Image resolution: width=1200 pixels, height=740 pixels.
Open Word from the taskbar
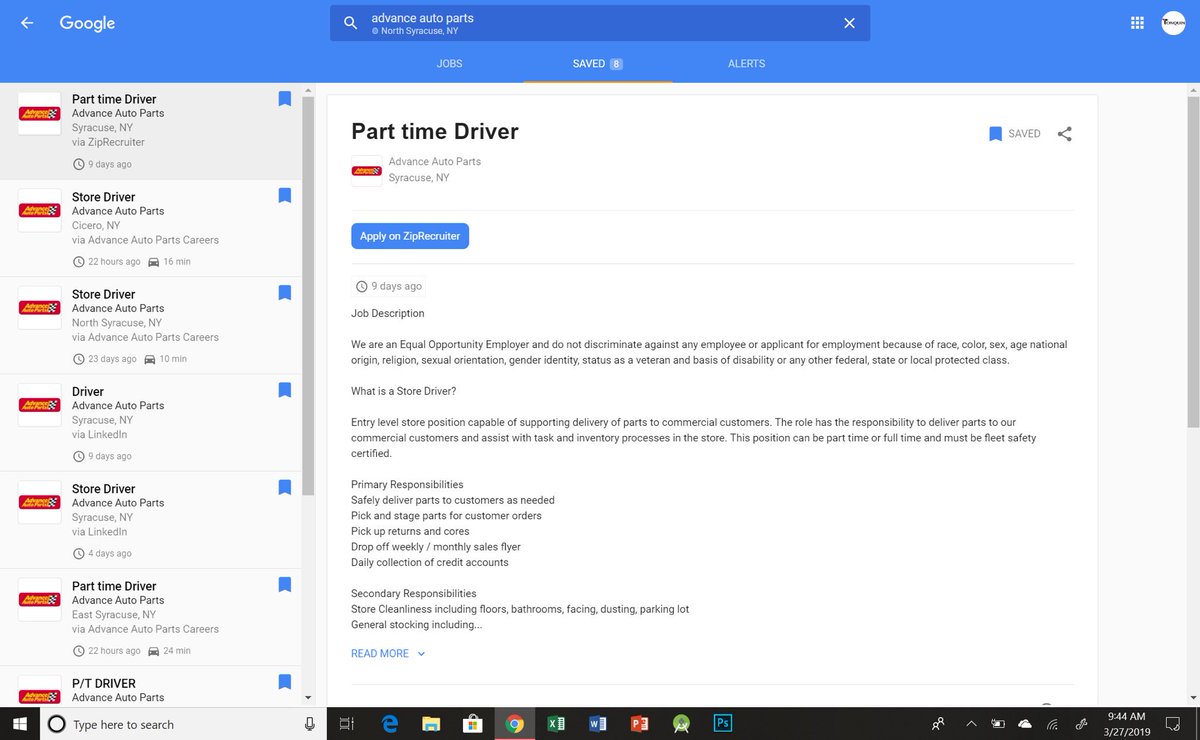click(x=599, y=724)
